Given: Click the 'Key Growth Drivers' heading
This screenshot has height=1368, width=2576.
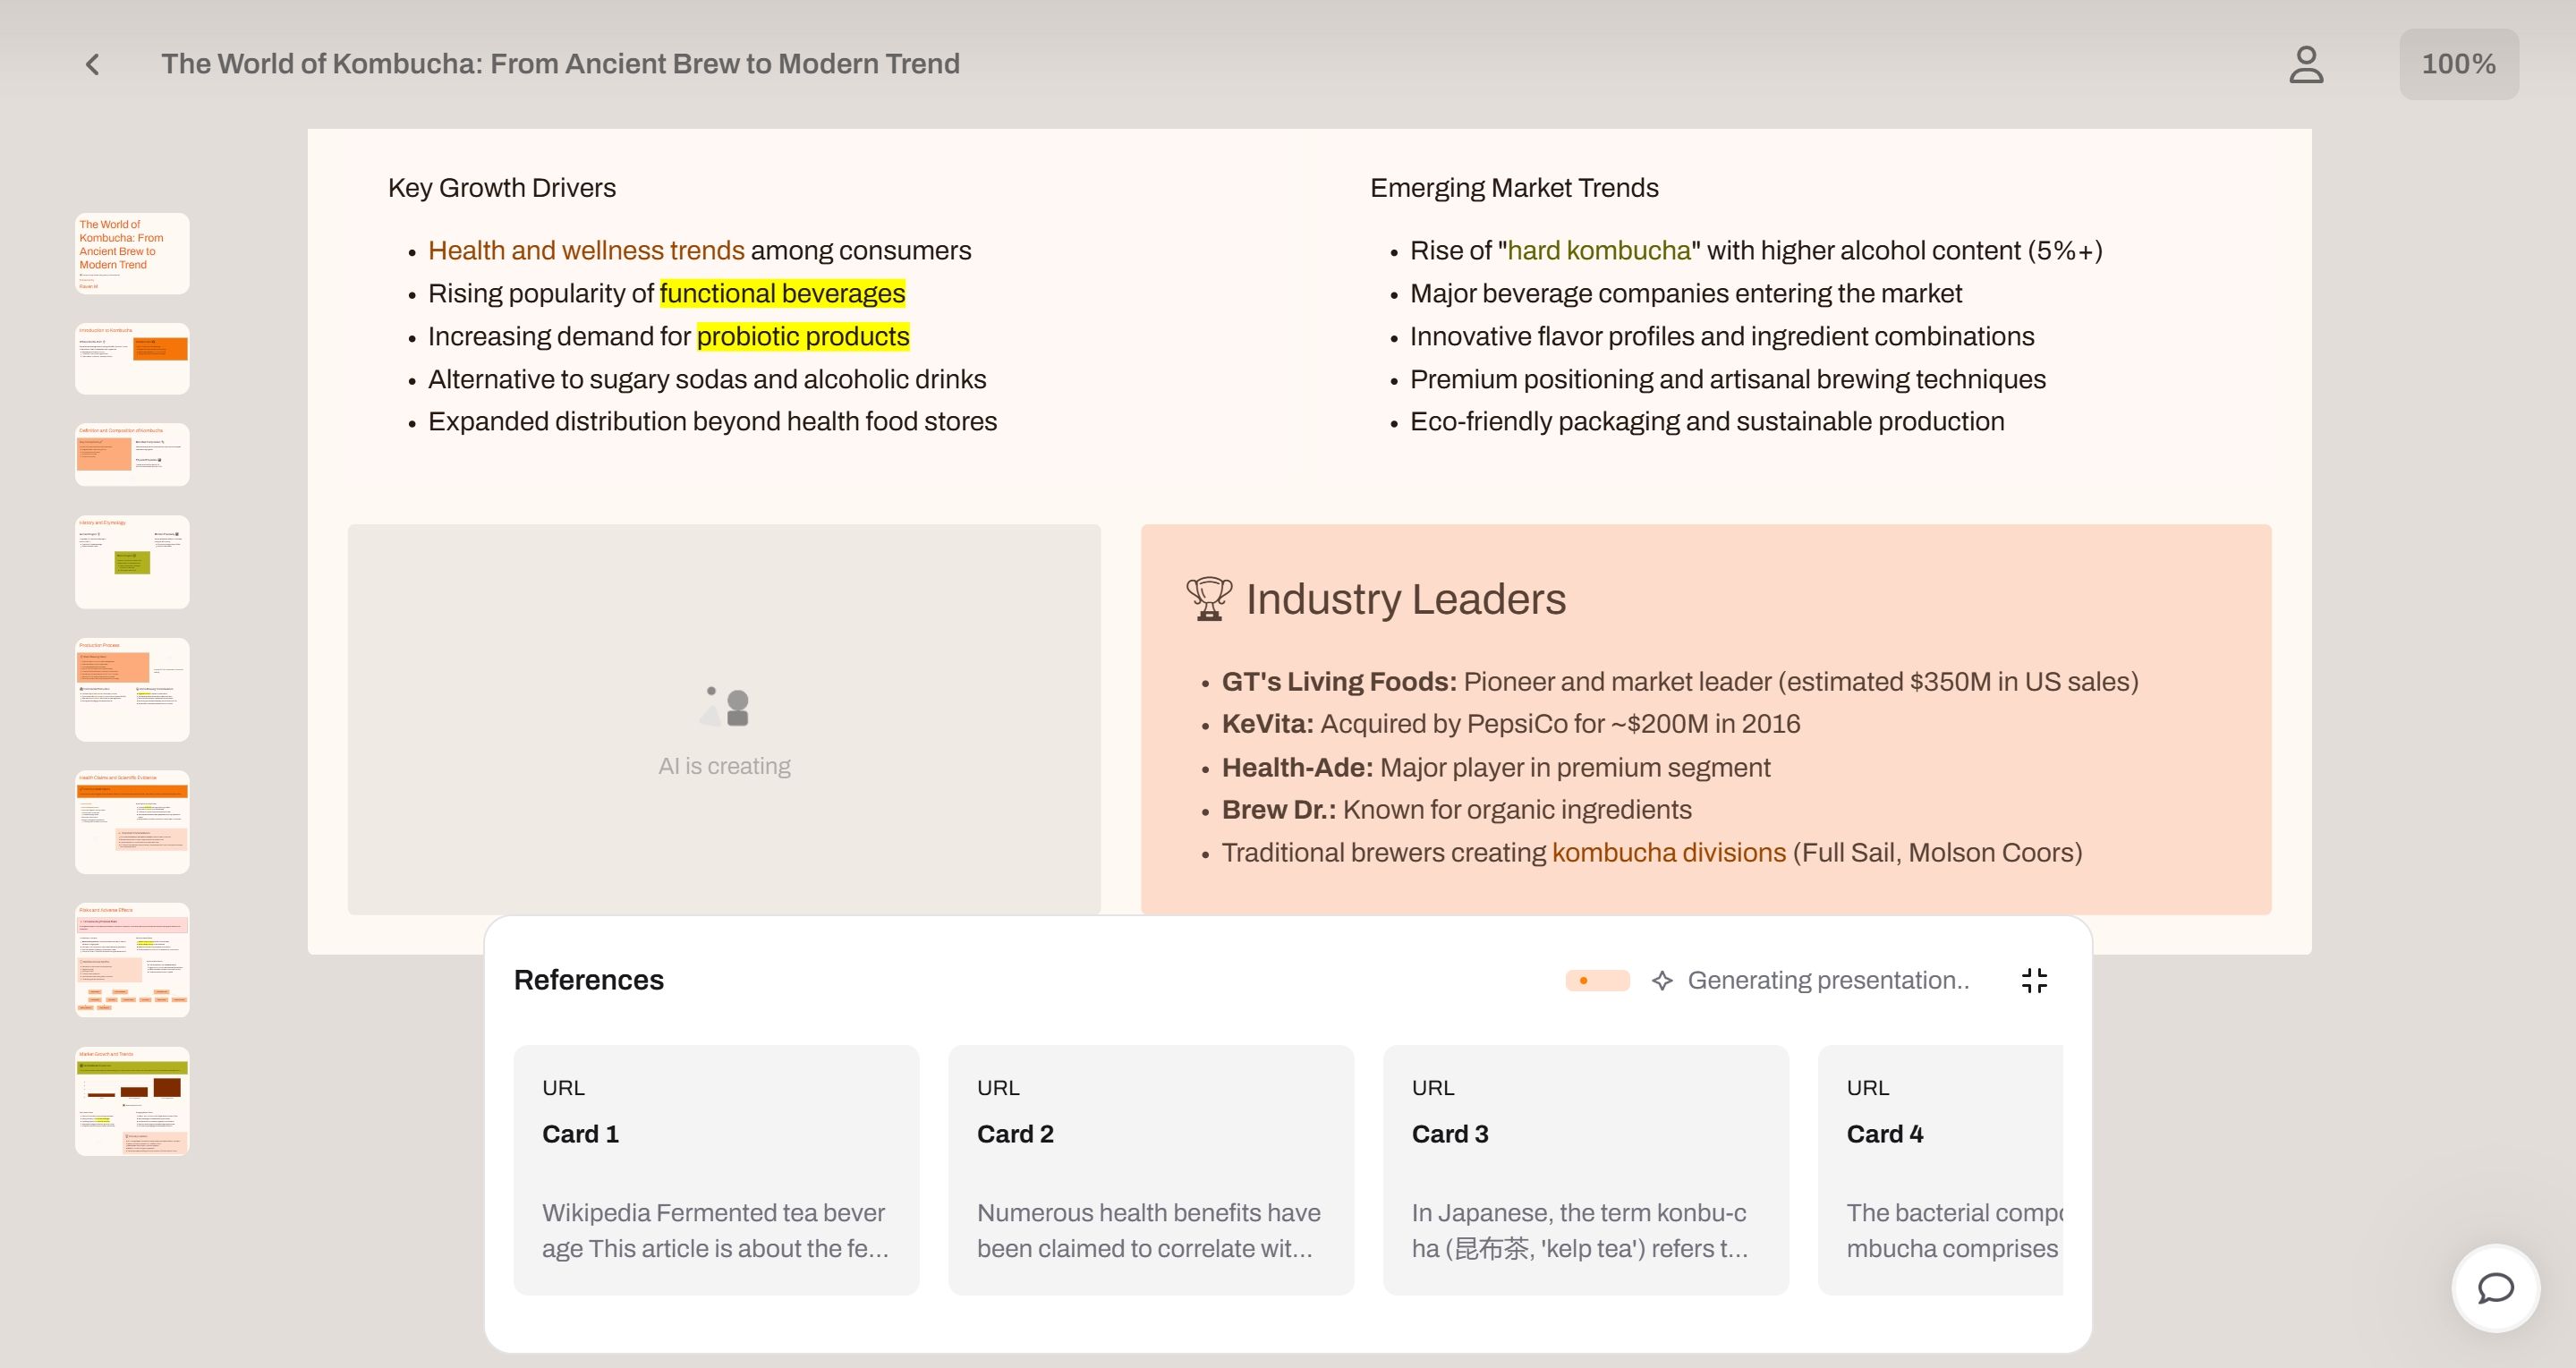Looking at the screenshot, I should (502, 188).
